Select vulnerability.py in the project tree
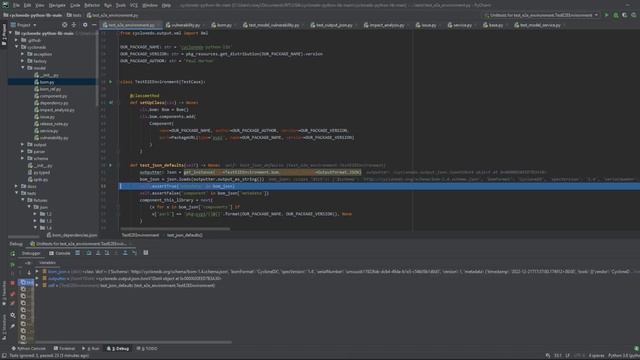 pyautogui.click(x=52, y=138)
